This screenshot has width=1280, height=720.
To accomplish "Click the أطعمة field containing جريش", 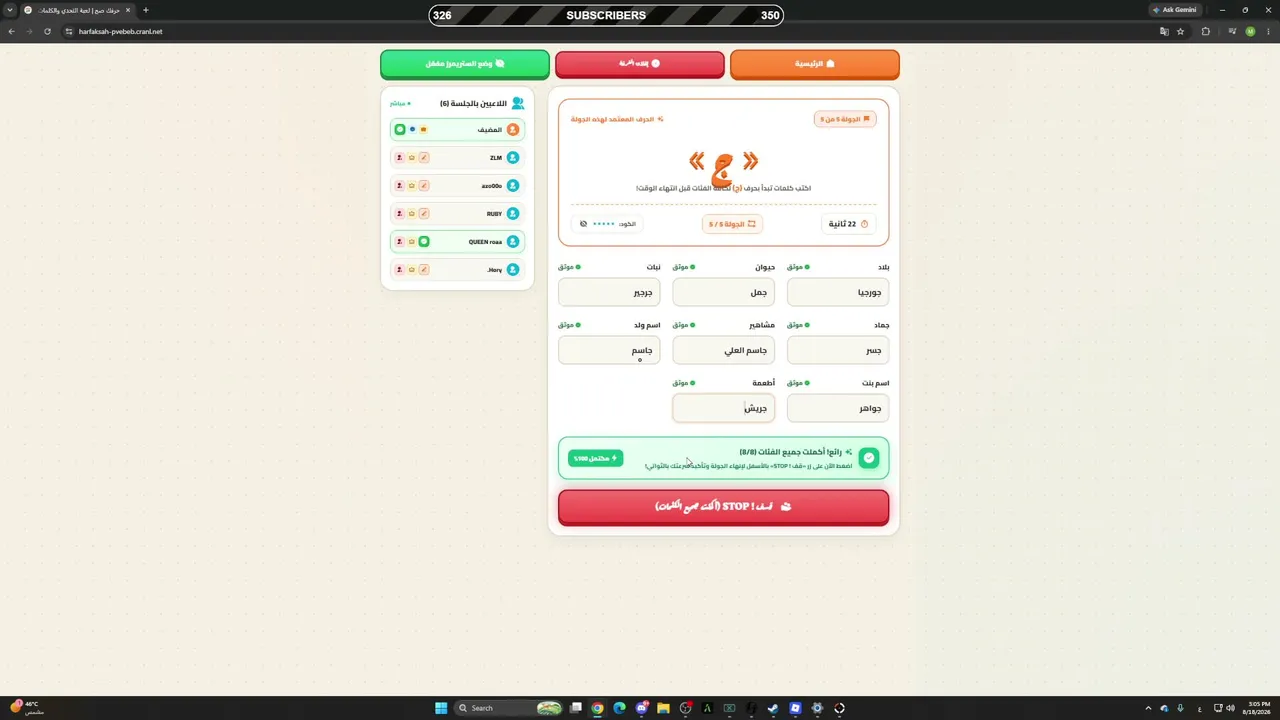I will (724, 408).
